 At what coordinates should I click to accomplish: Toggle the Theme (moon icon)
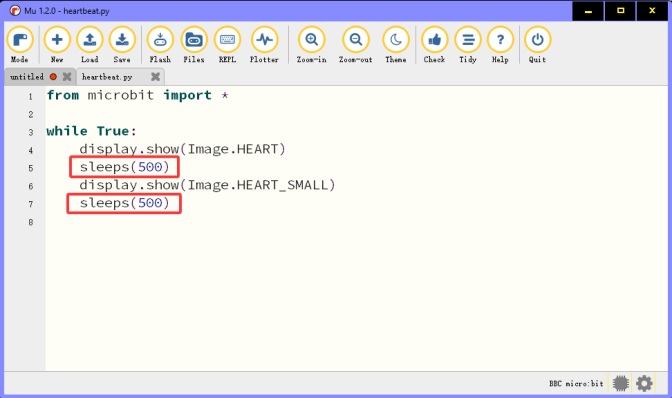396,45
